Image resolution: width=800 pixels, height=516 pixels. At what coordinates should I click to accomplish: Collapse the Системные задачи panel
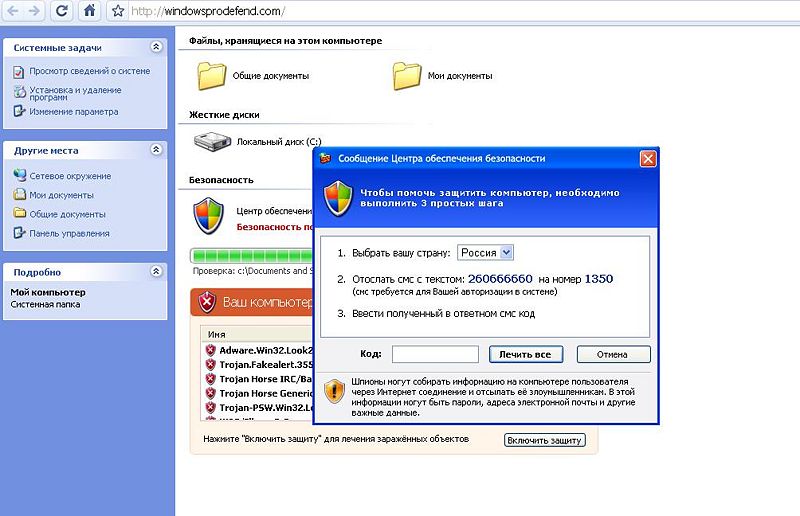pyautogui.click(x=155, y=47)
